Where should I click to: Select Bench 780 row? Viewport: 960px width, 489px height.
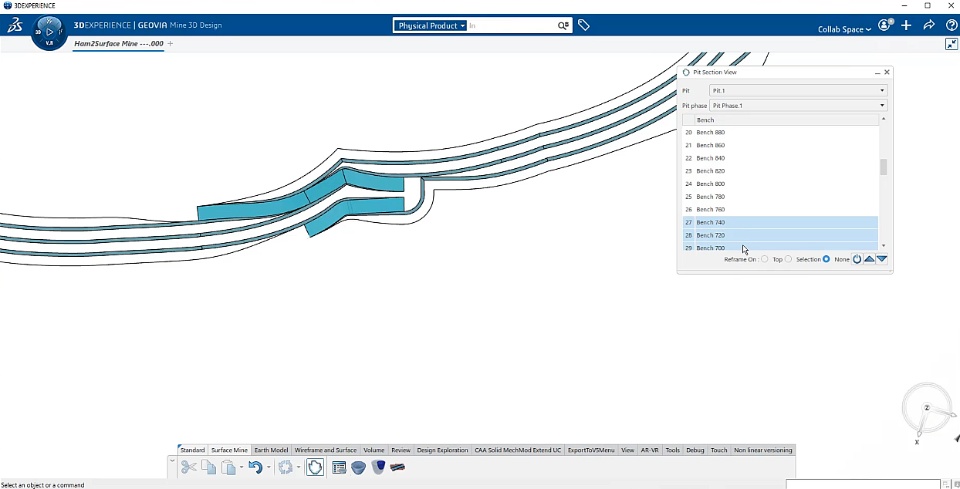point(781,196)
